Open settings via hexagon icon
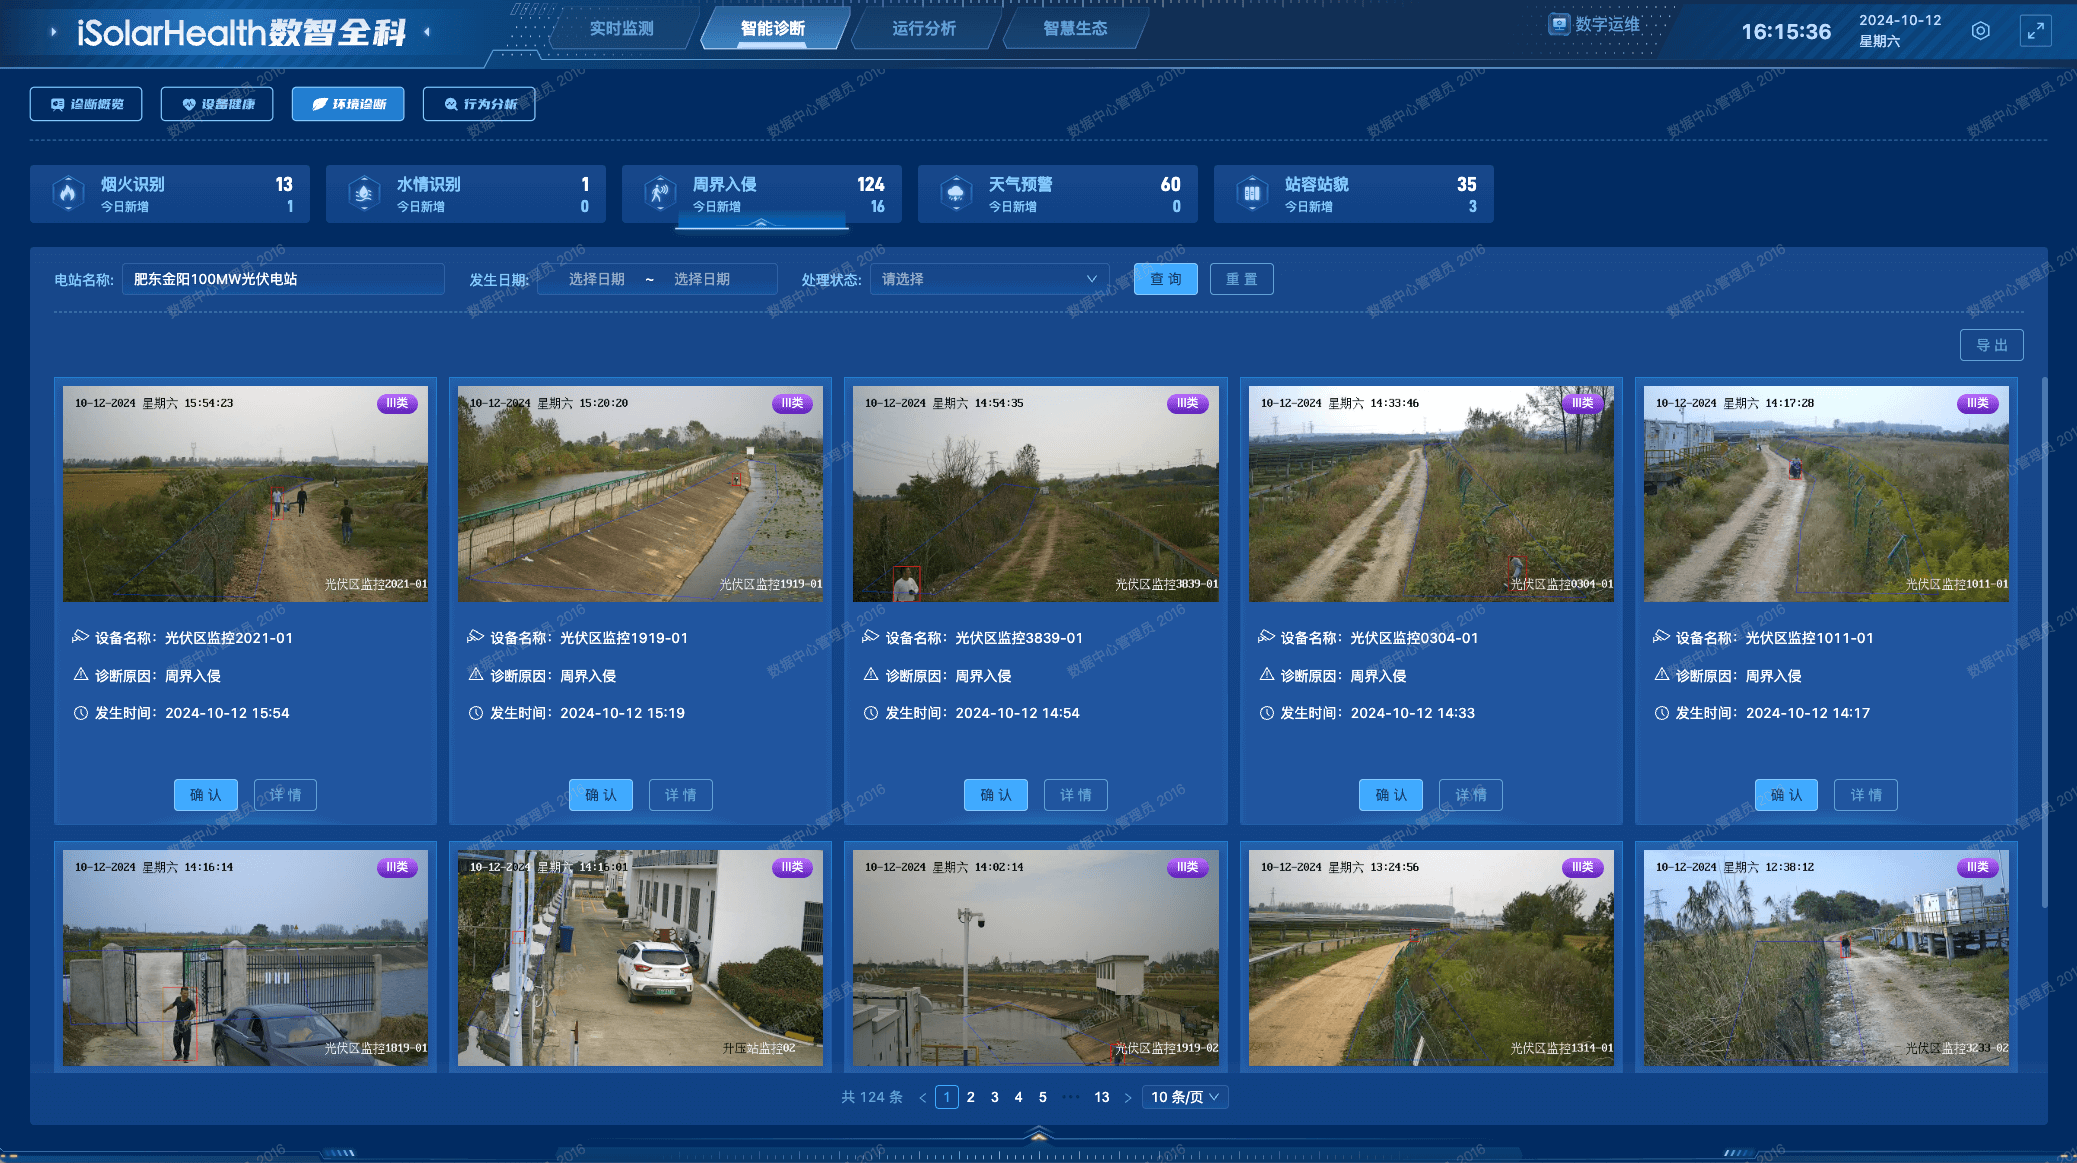Image resolution: width=2077 pixels, height=1163 pixels. (x=1980, y=31)
